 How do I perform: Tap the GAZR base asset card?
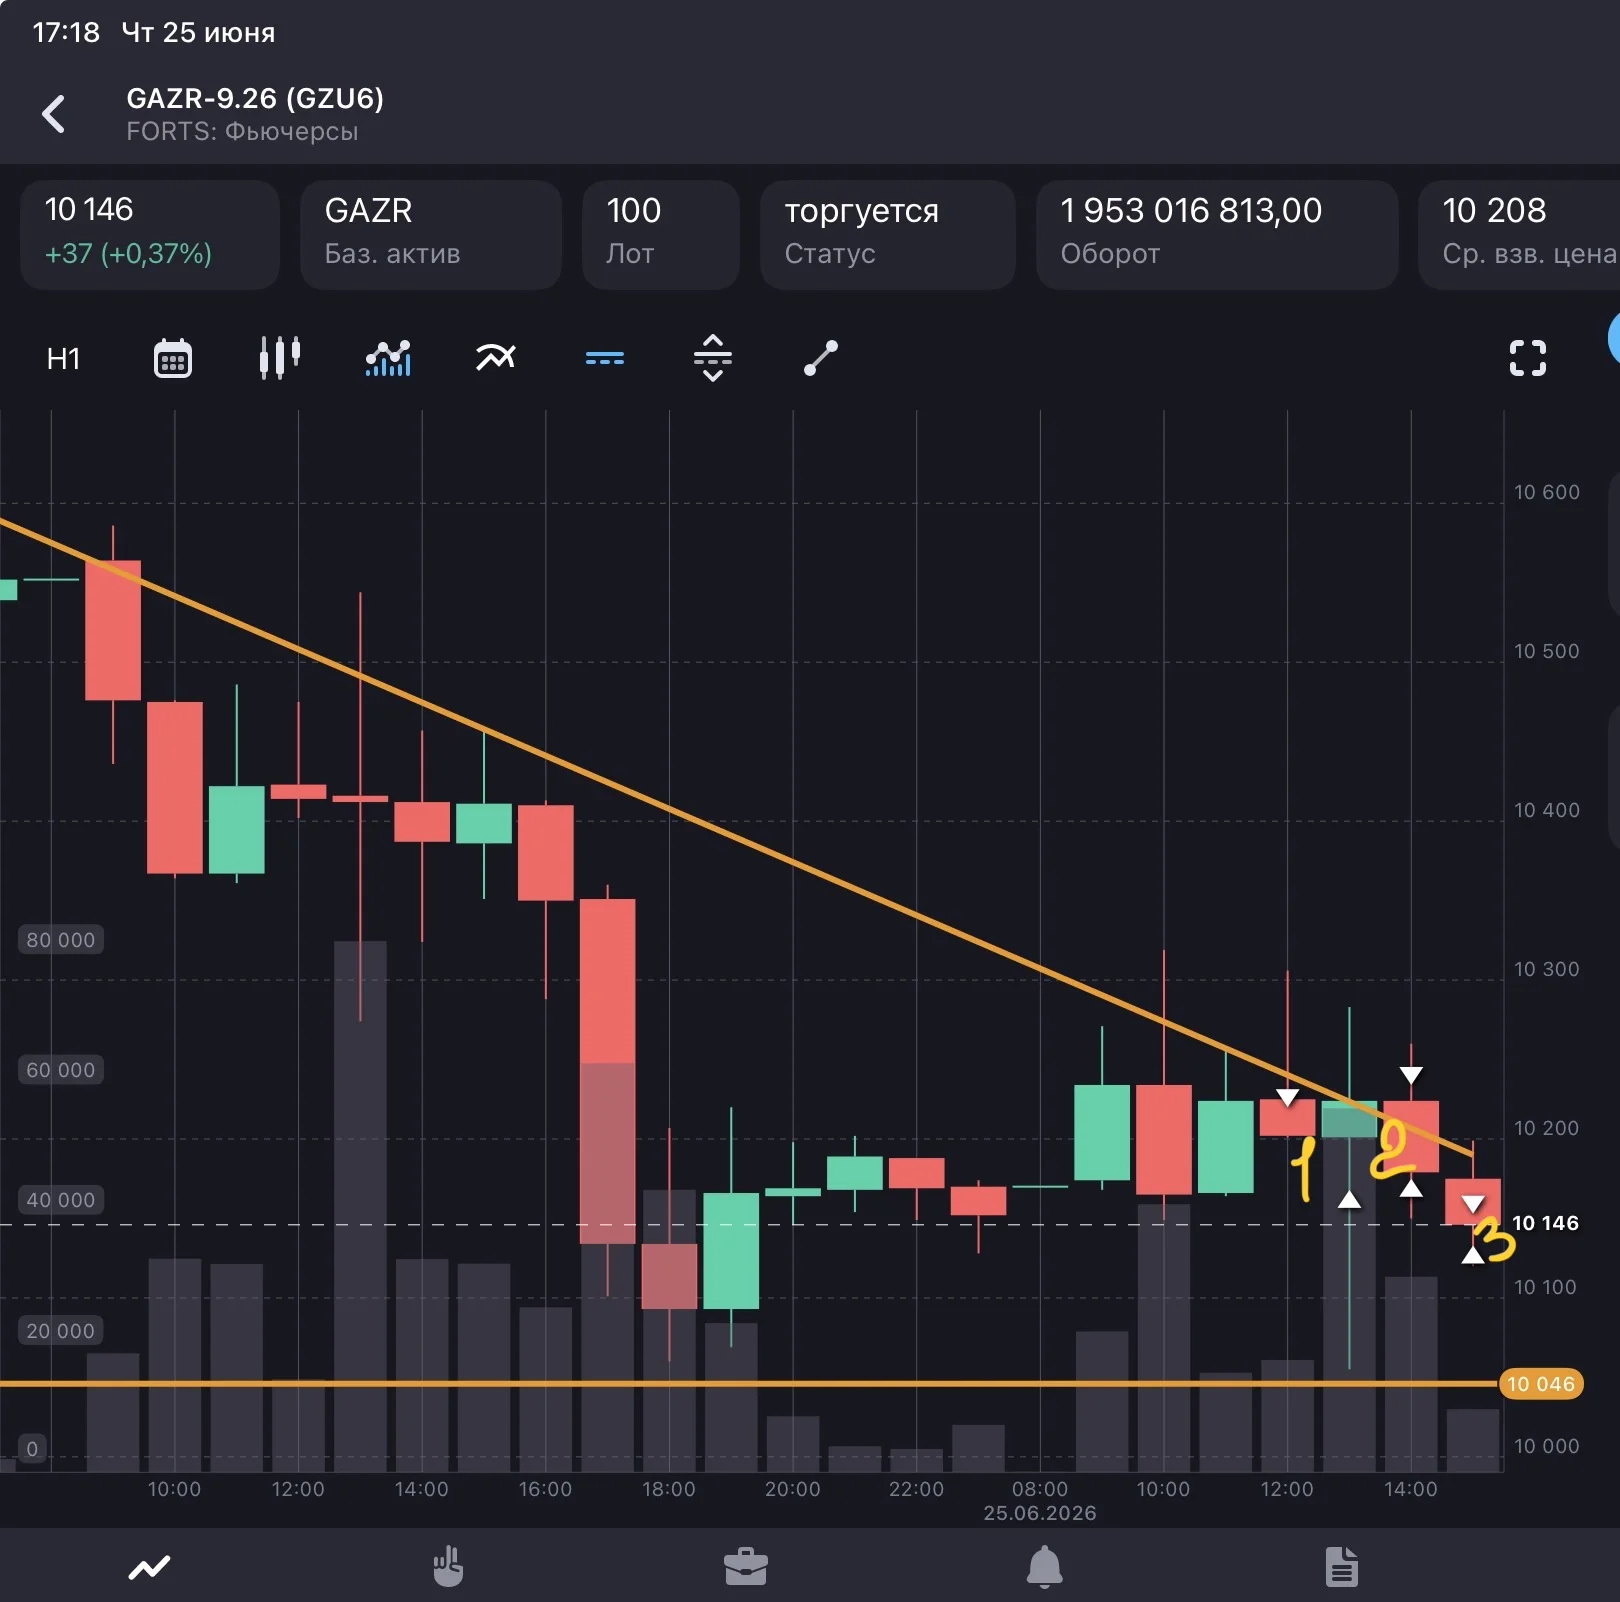pos(431,235)
